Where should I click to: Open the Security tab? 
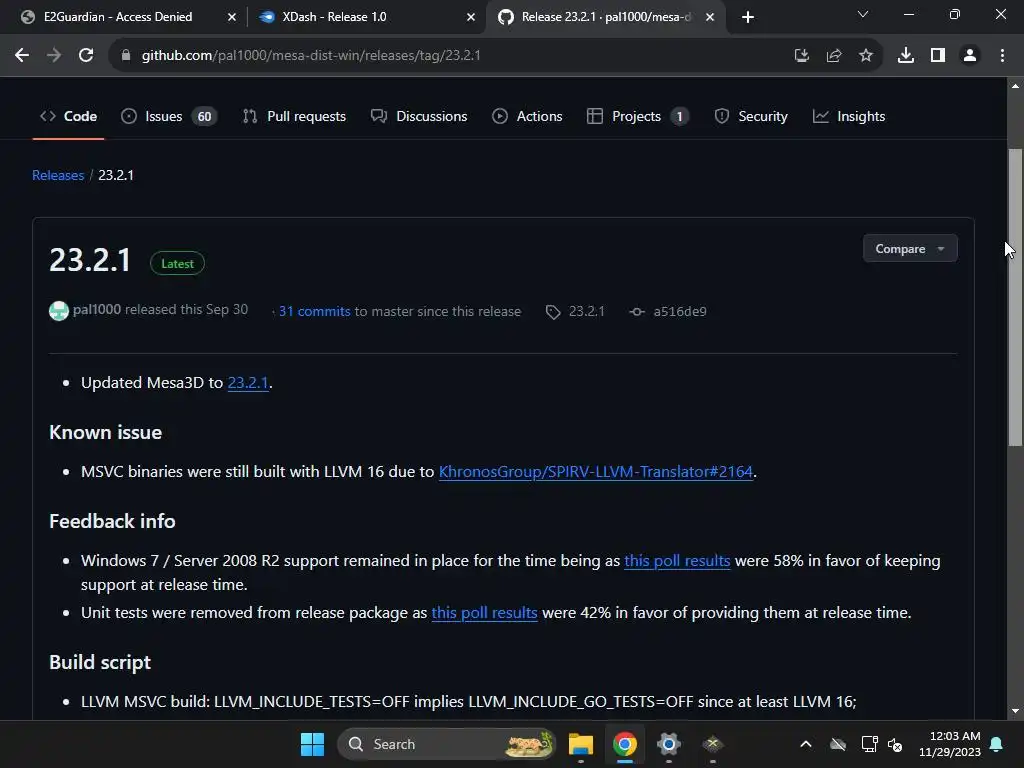tap(751, 116)
